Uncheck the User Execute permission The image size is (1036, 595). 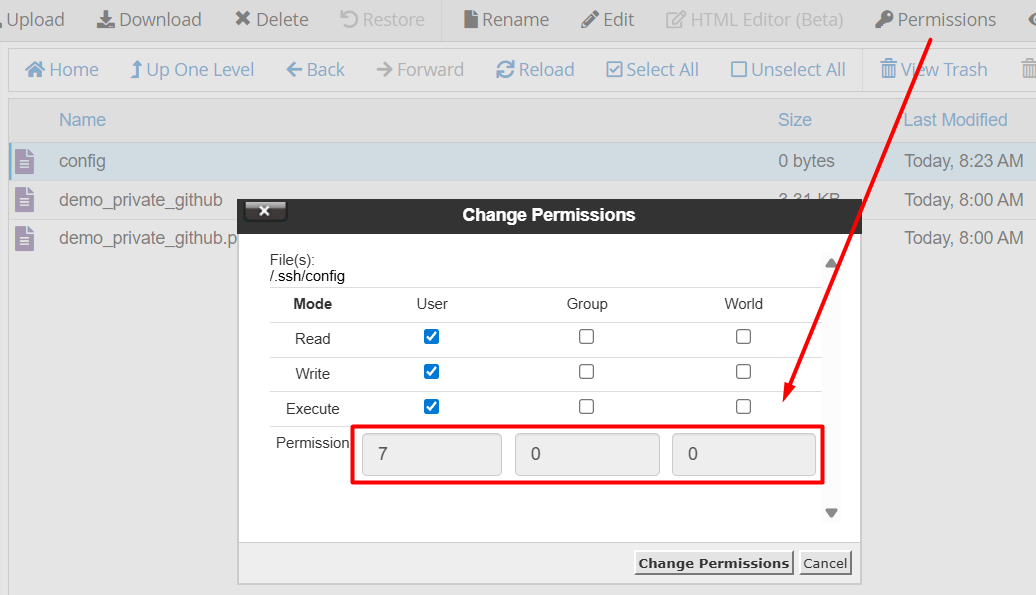tap(431, 406)
